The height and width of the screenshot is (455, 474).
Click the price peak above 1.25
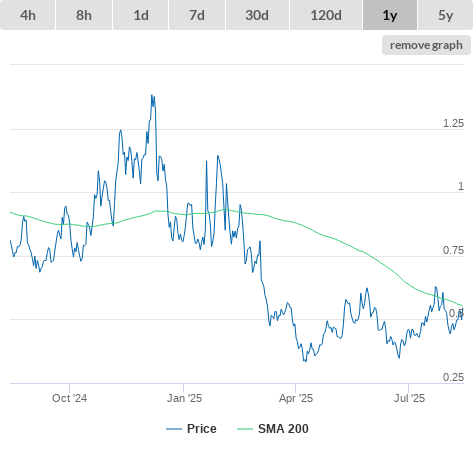tap(152, 96)
